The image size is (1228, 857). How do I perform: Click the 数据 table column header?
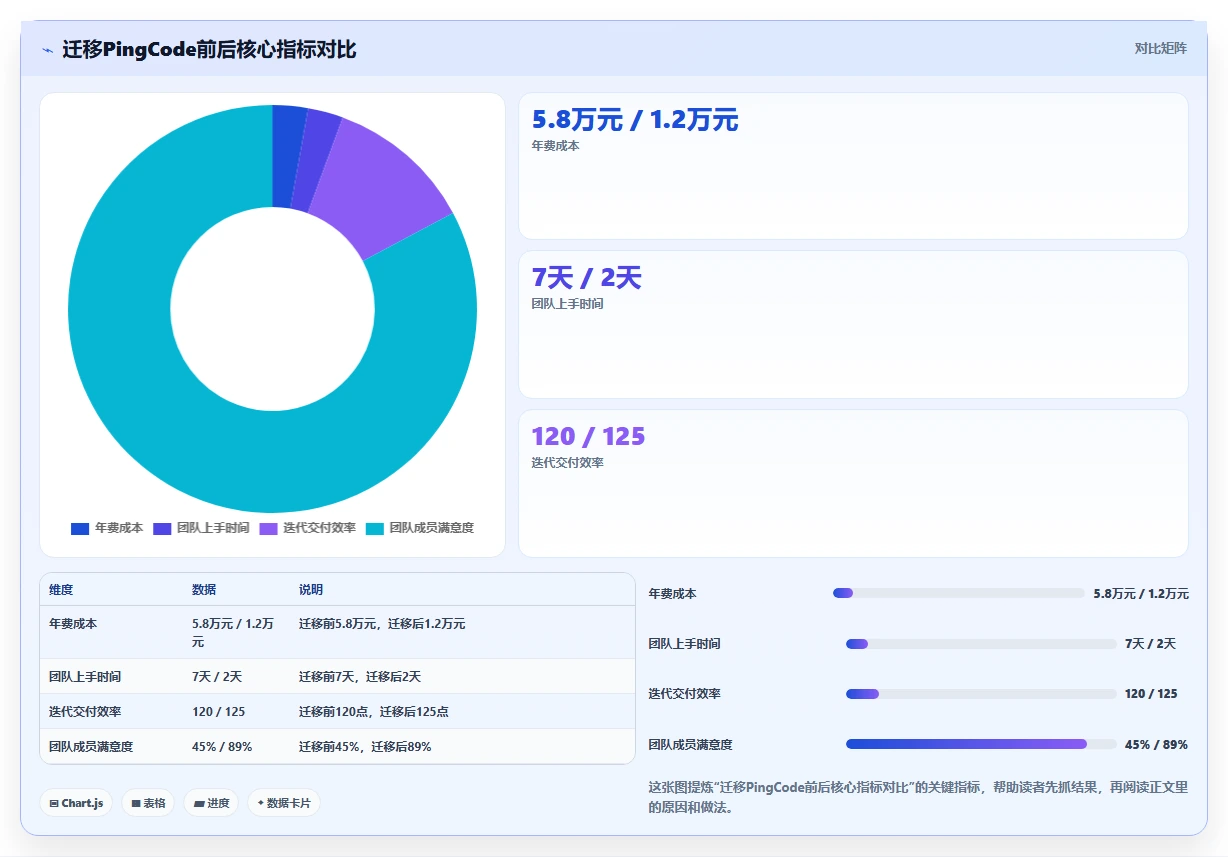204,590
